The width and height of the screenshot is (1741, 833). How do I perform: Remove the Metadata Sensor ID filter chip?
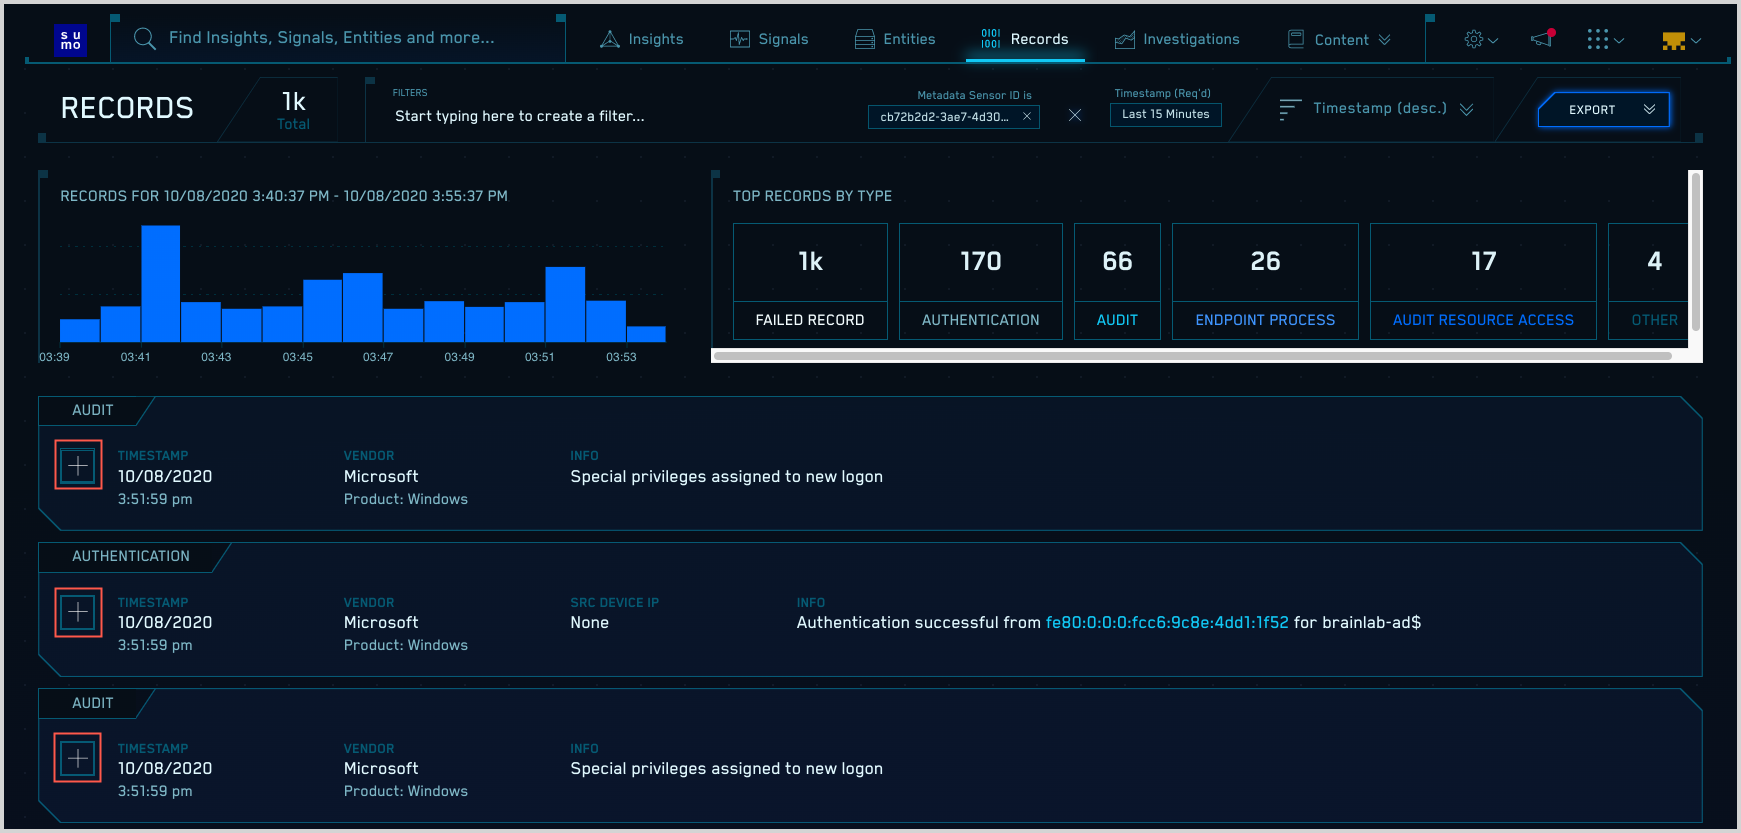(x=1027, y=116)
